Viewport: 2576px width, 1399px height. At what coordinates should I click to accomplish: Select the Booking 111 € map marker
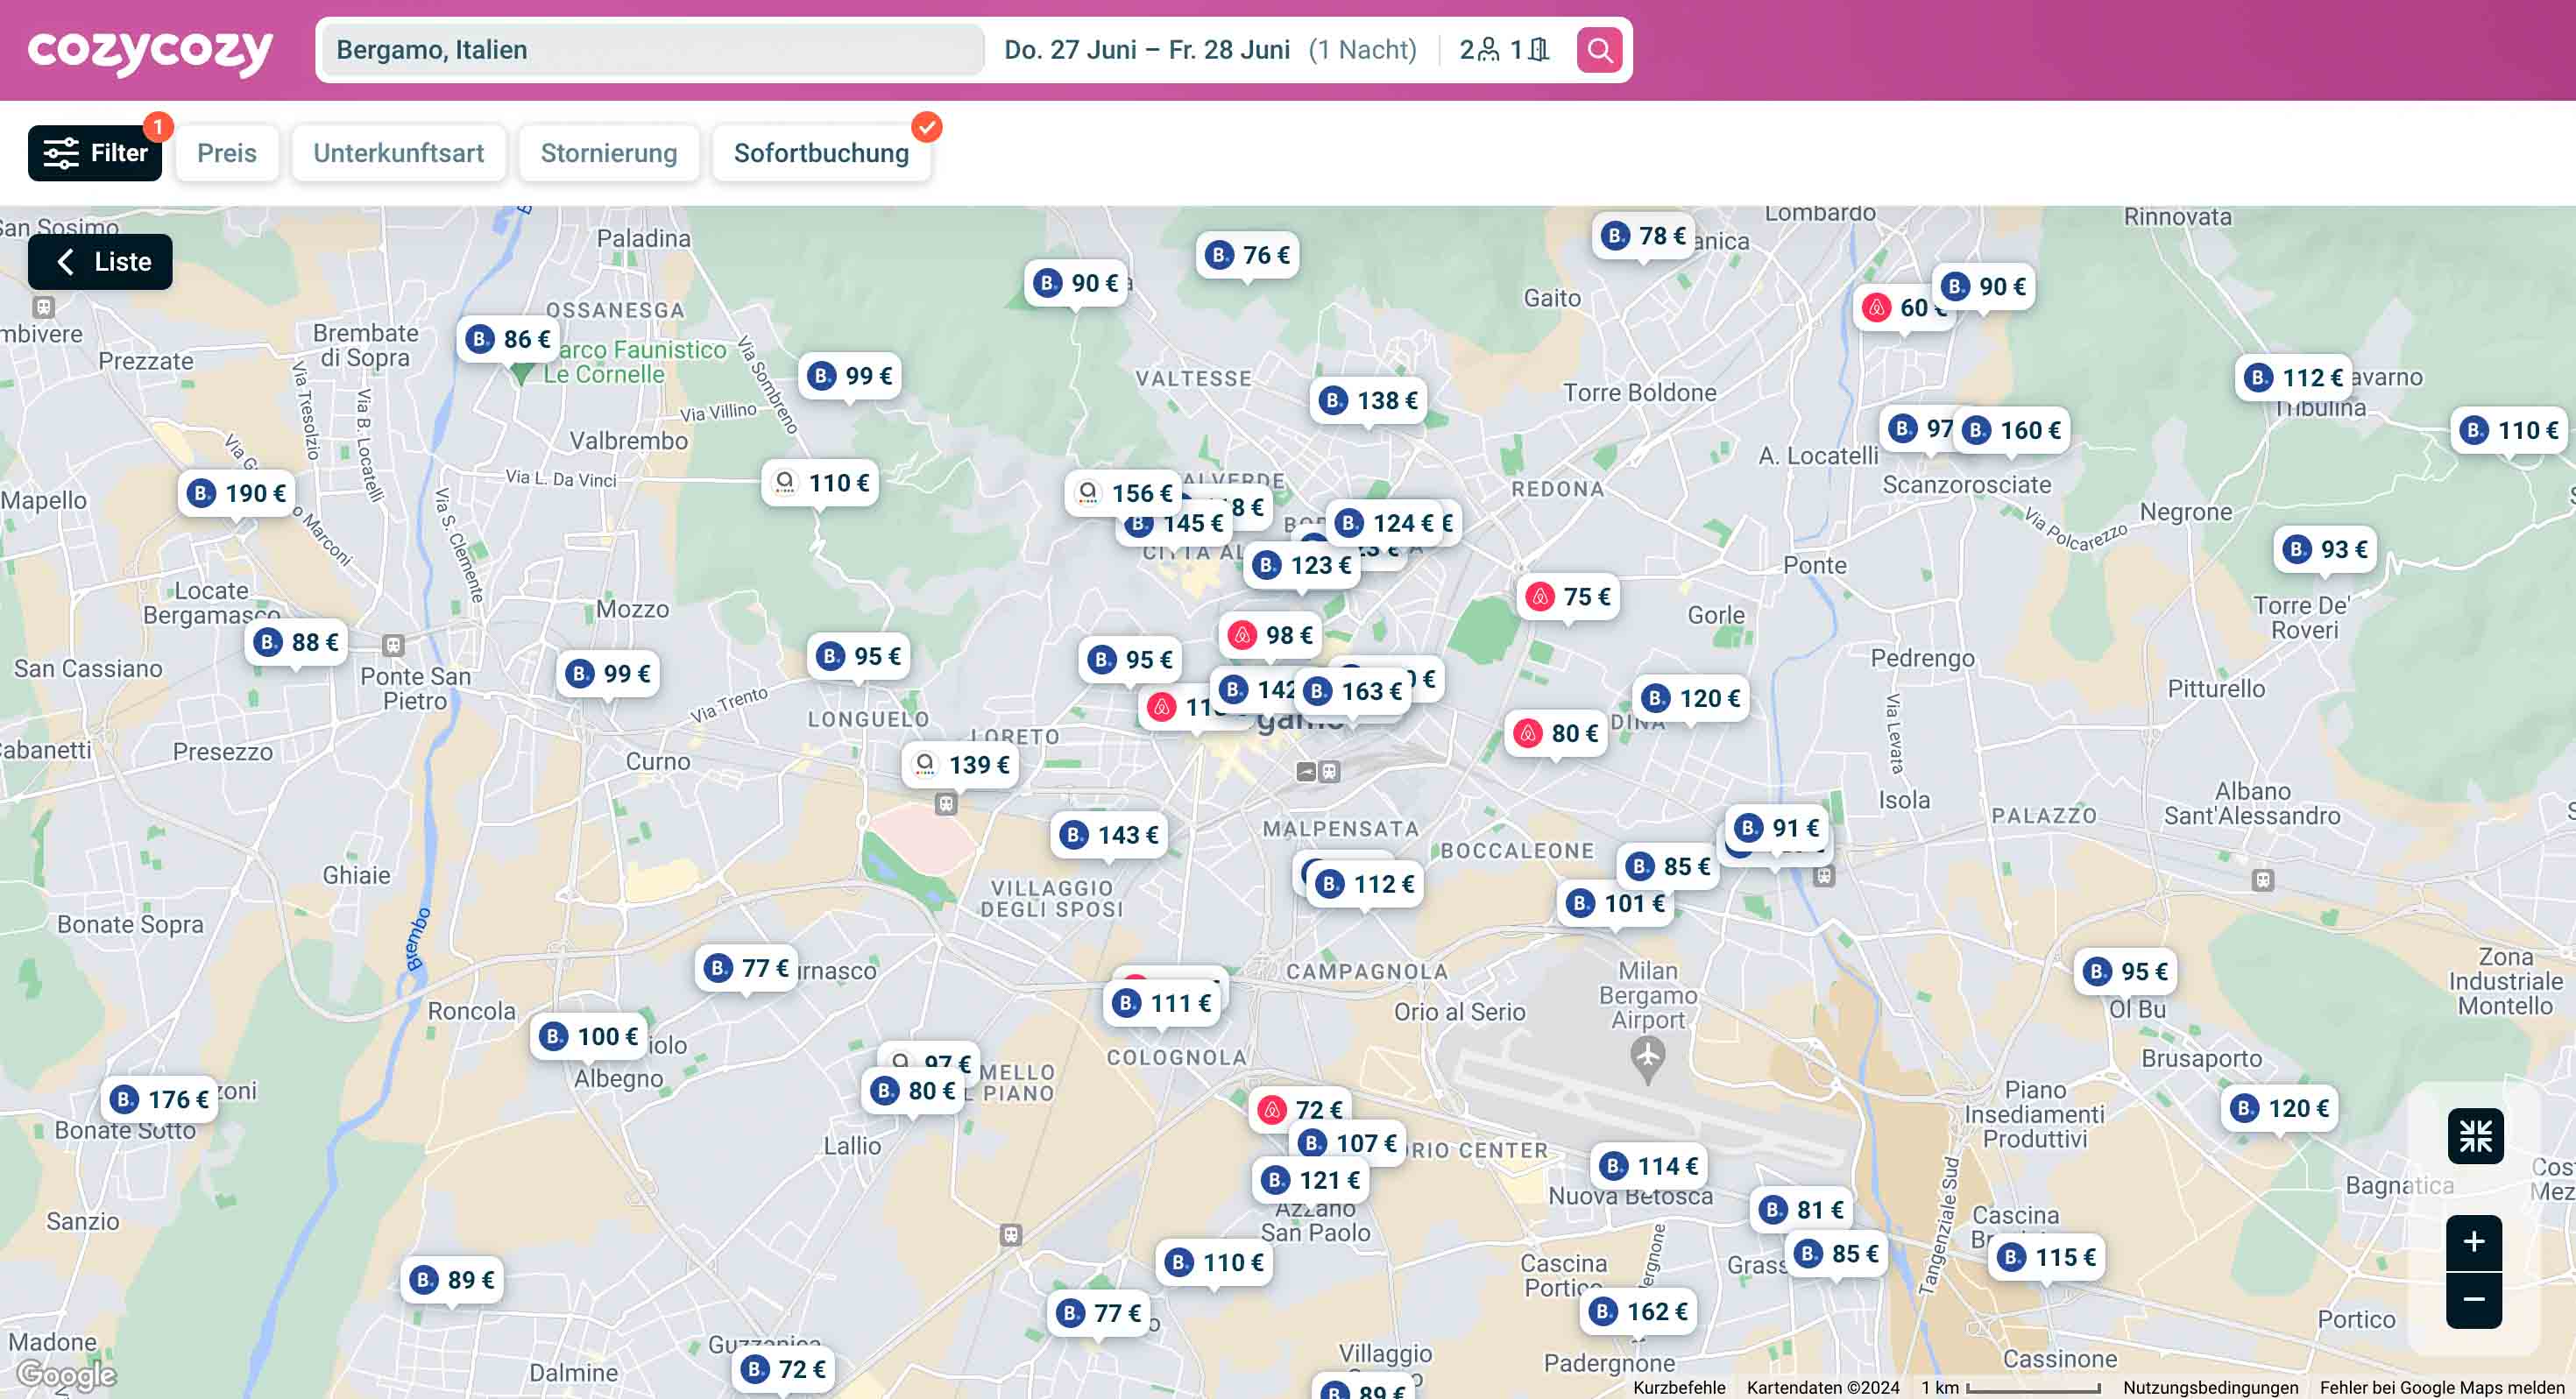1162,1003
